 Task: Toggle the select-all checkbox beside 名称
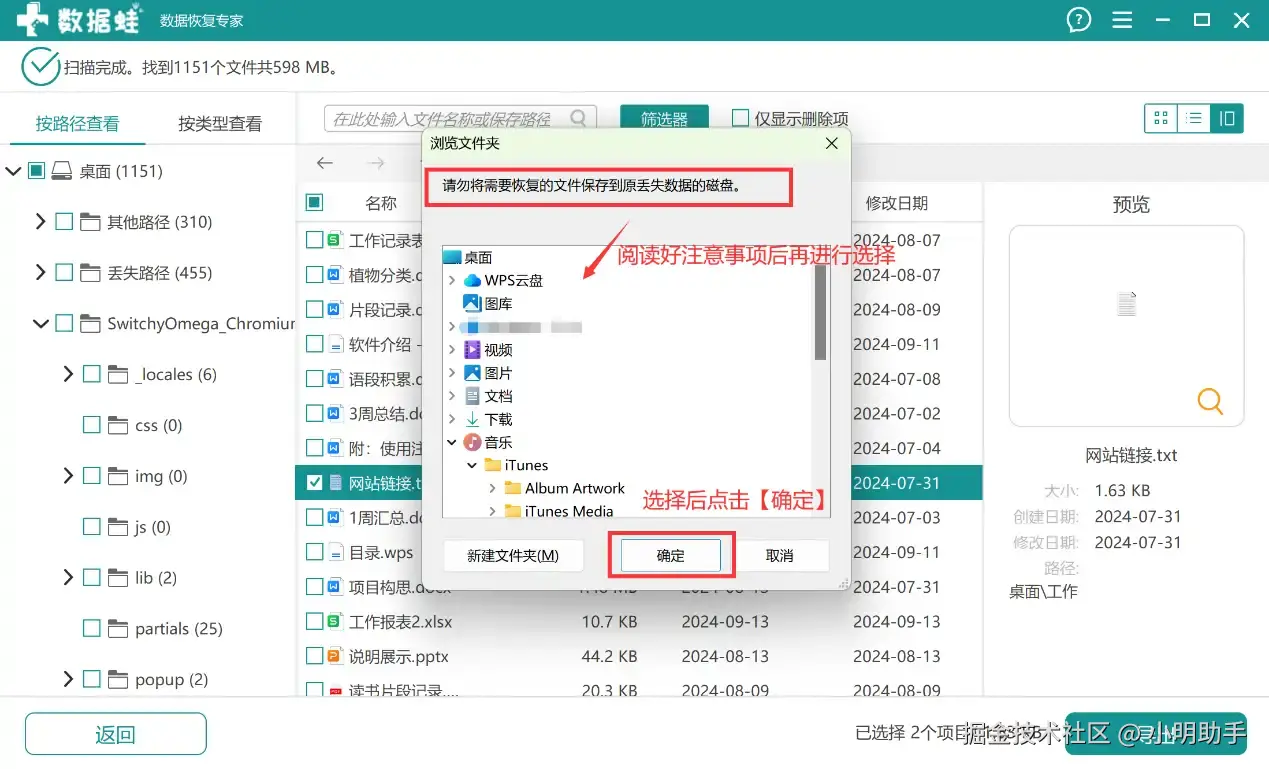coord(314,202)
